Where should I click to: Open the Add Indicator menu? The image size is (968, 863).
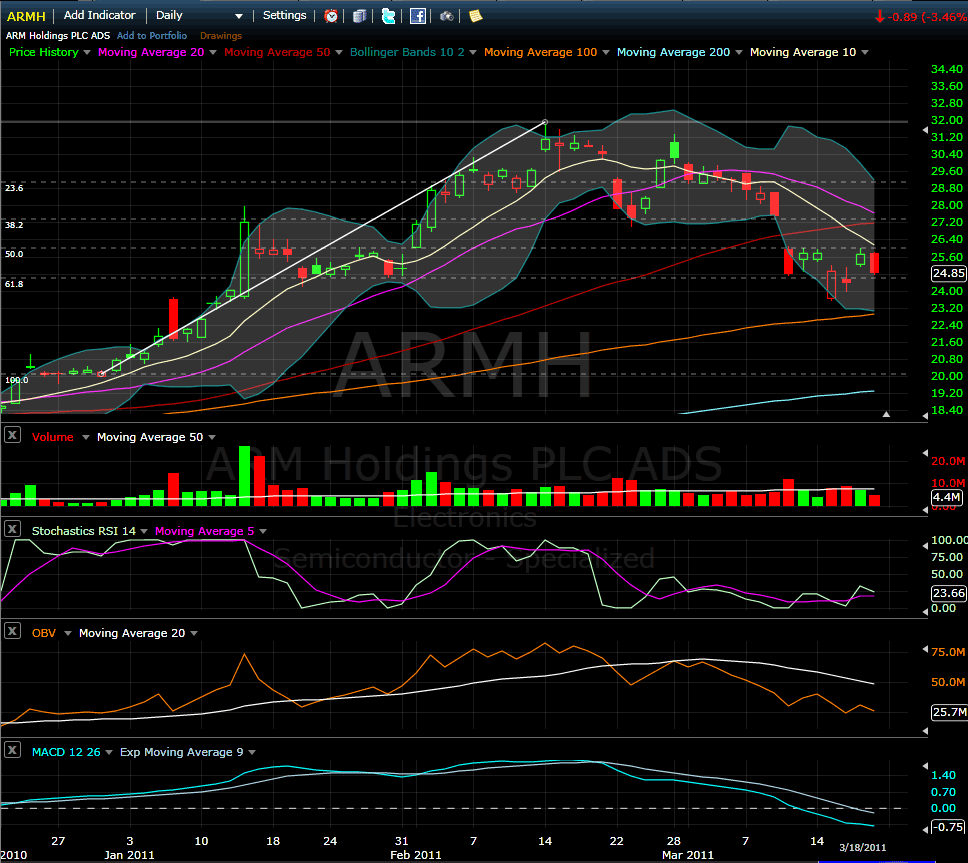coord(99,15)
